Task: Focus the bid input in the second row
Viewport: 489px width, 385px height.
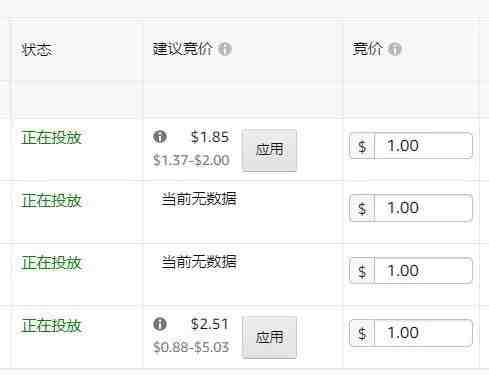Action: [423, 208]
